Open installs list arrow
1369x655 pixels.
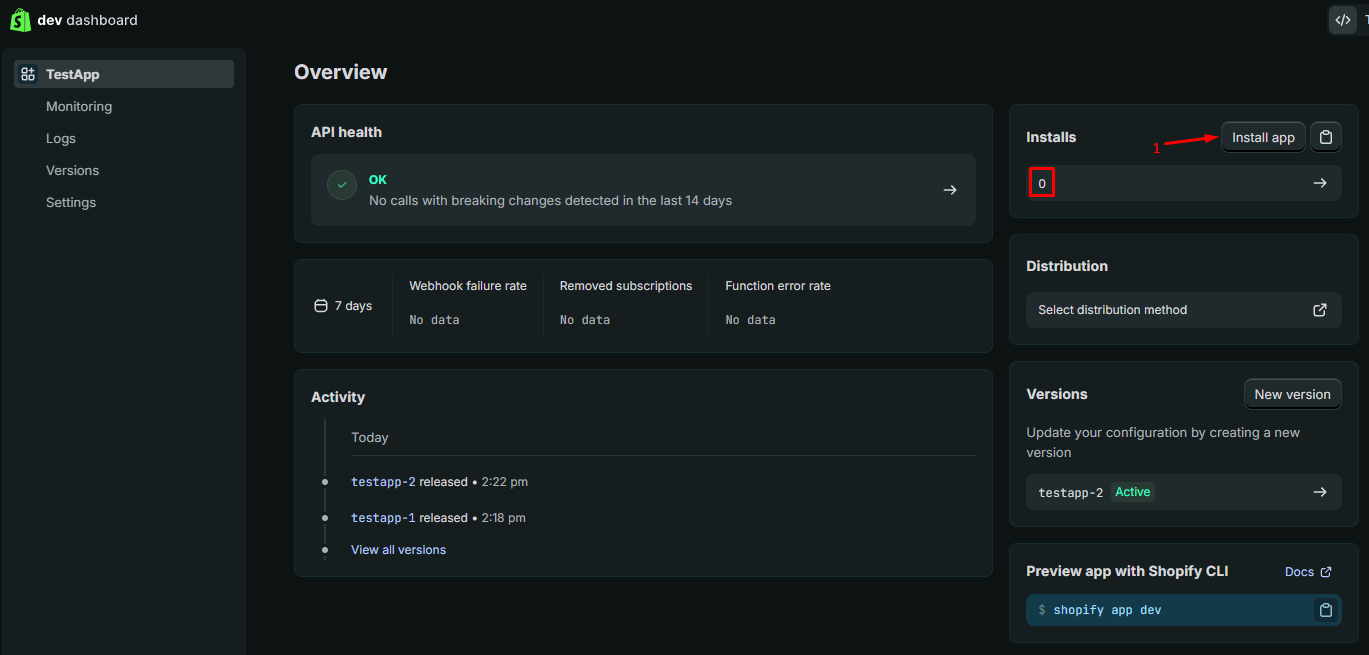[1320, 183]
